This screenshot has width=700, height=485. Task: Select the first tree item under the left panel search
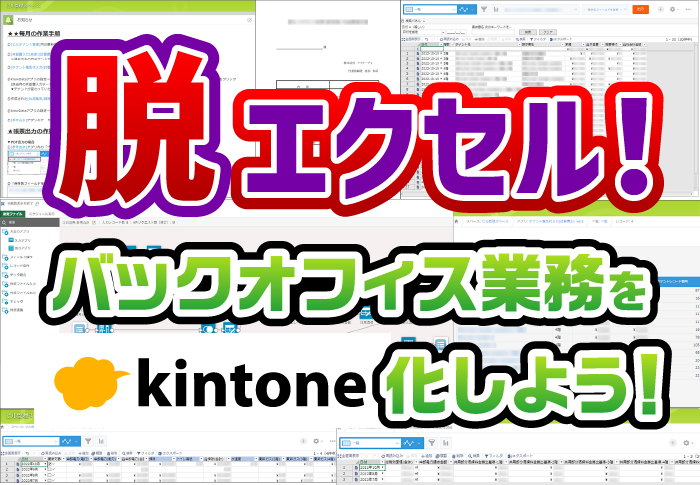coord(17,232)
